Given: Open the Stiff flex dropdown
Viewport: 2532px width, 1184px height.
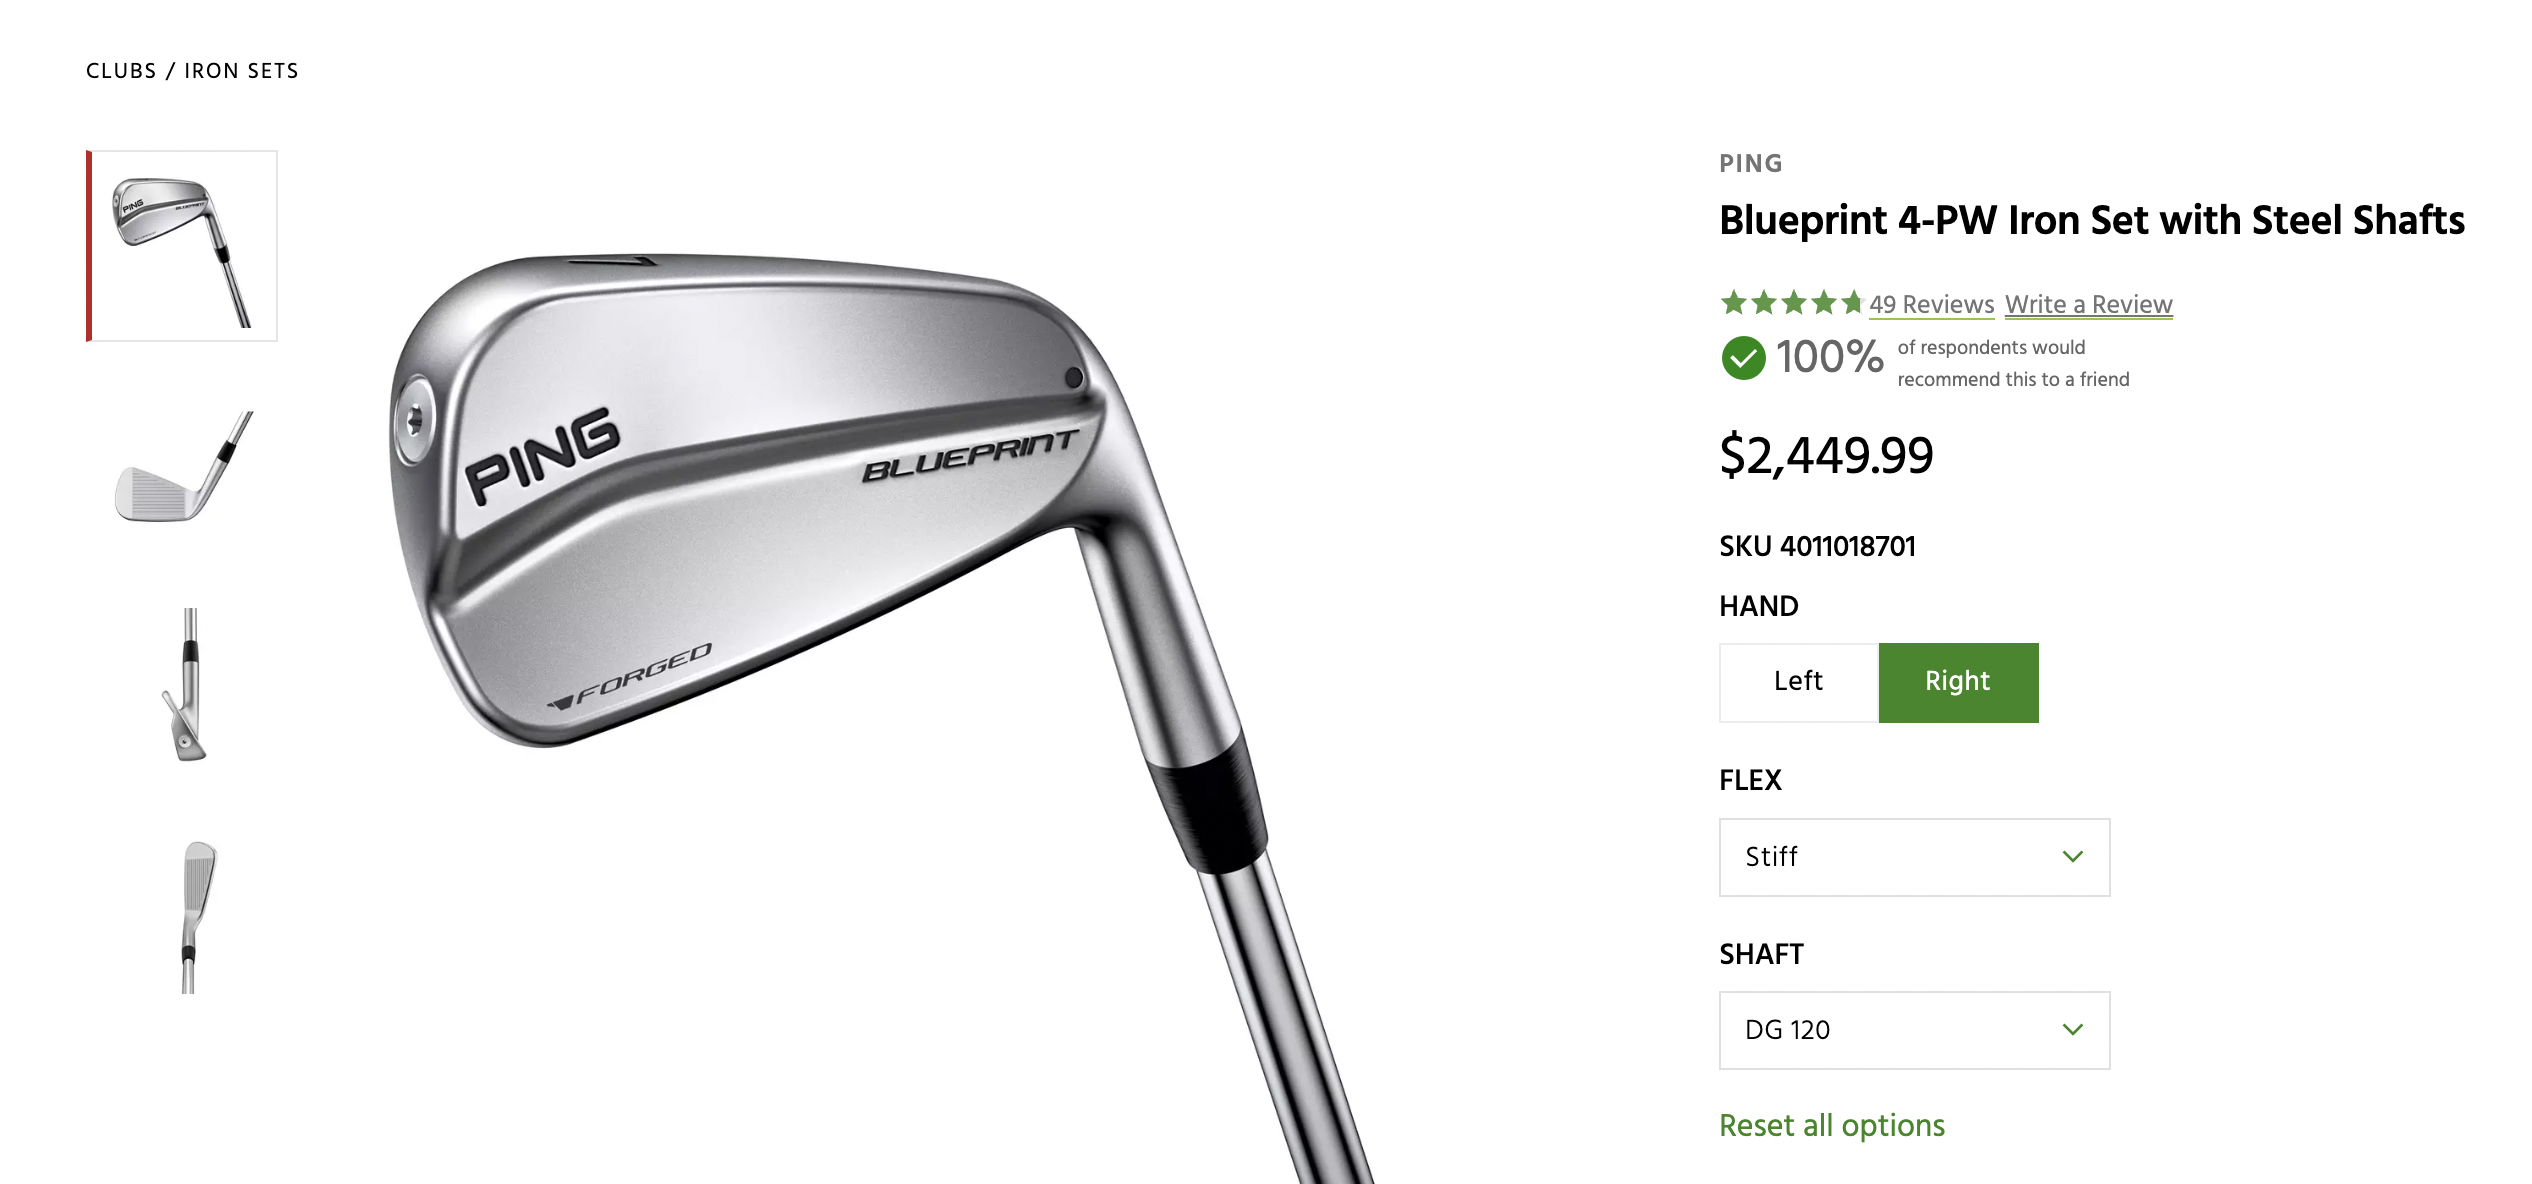Looking at the screenshot, I should (1914, 857).
